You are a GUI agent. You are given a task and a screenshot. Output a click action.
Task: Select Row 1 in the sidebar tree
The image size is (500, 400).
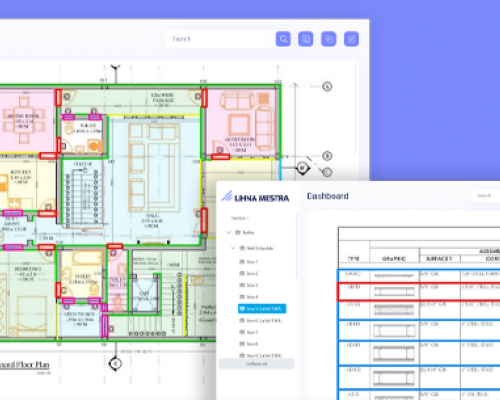[249, 262]
